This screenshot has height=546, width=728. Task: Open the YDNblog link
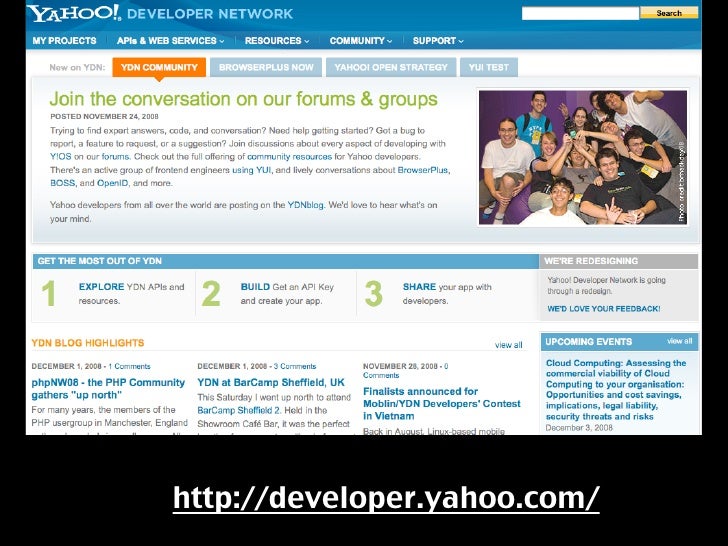click(305, 205)
